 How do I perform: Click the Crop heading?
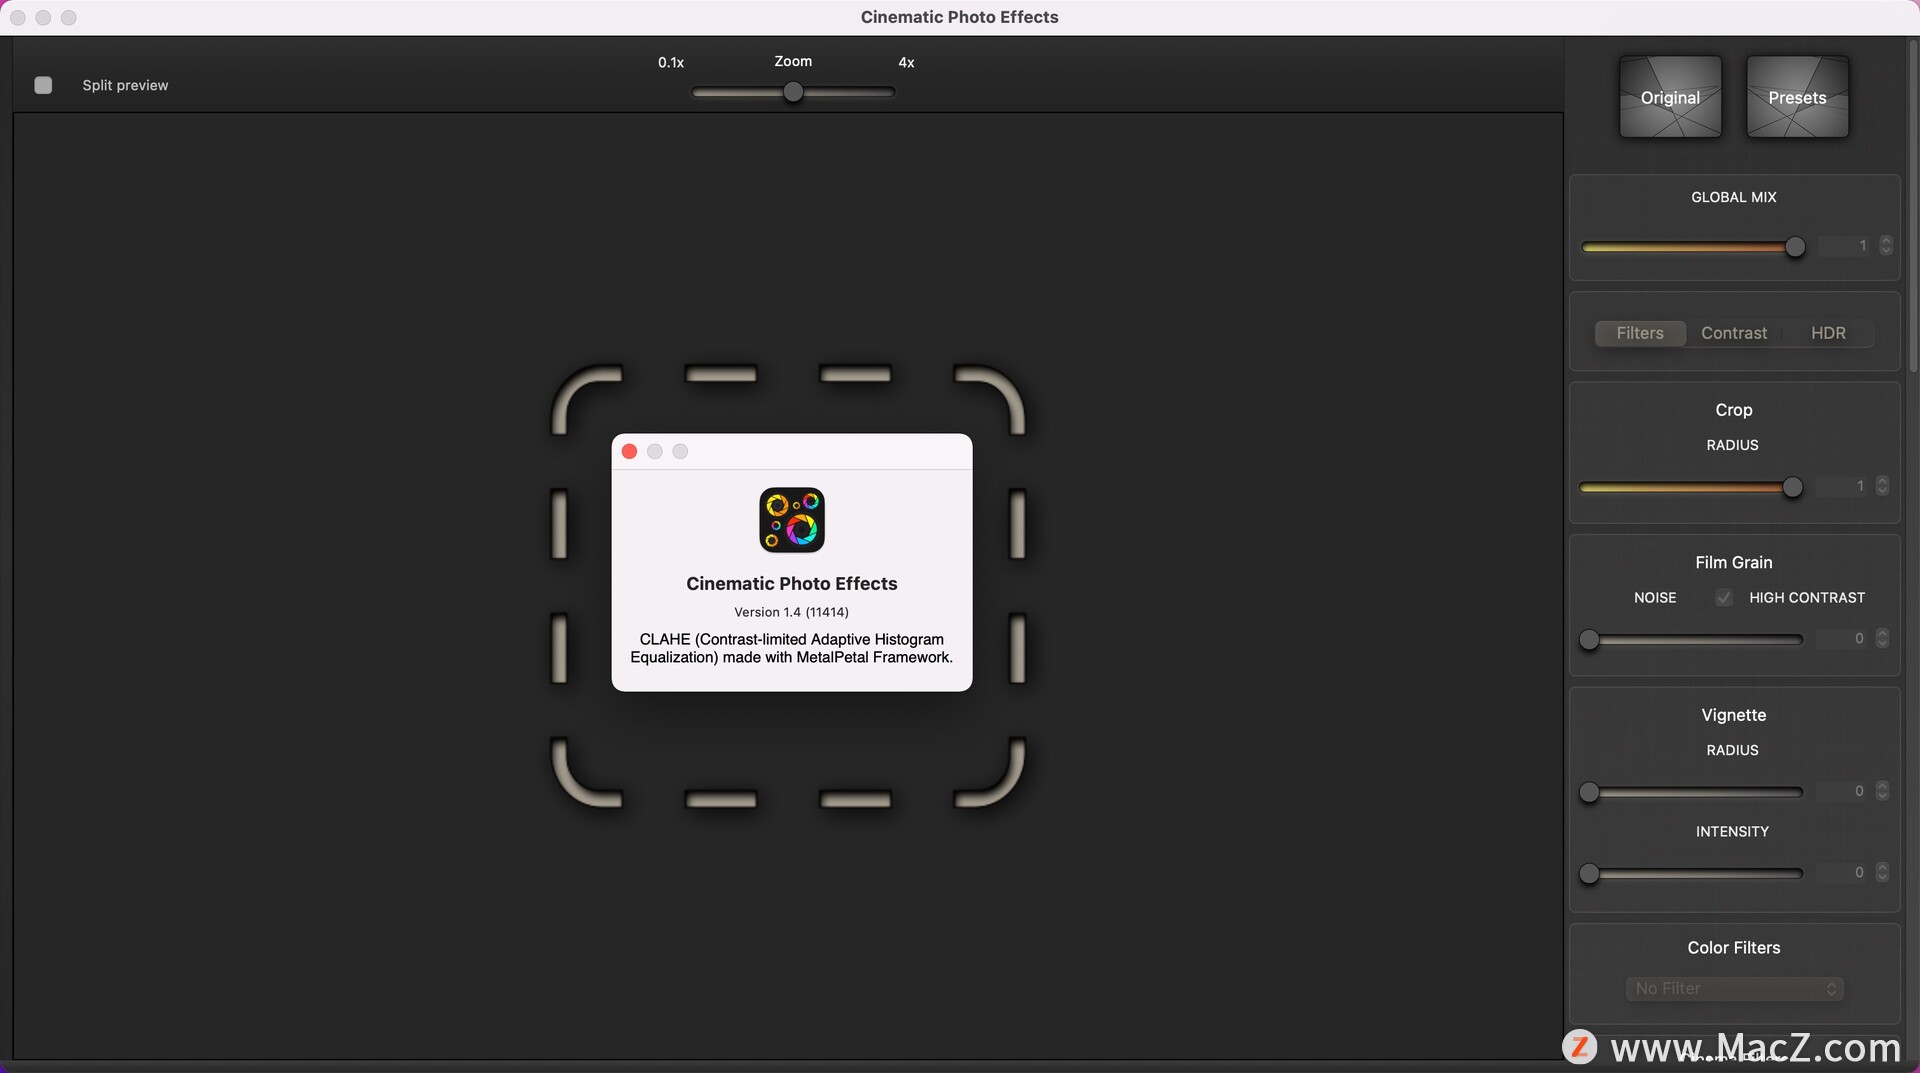point(1734,410)
